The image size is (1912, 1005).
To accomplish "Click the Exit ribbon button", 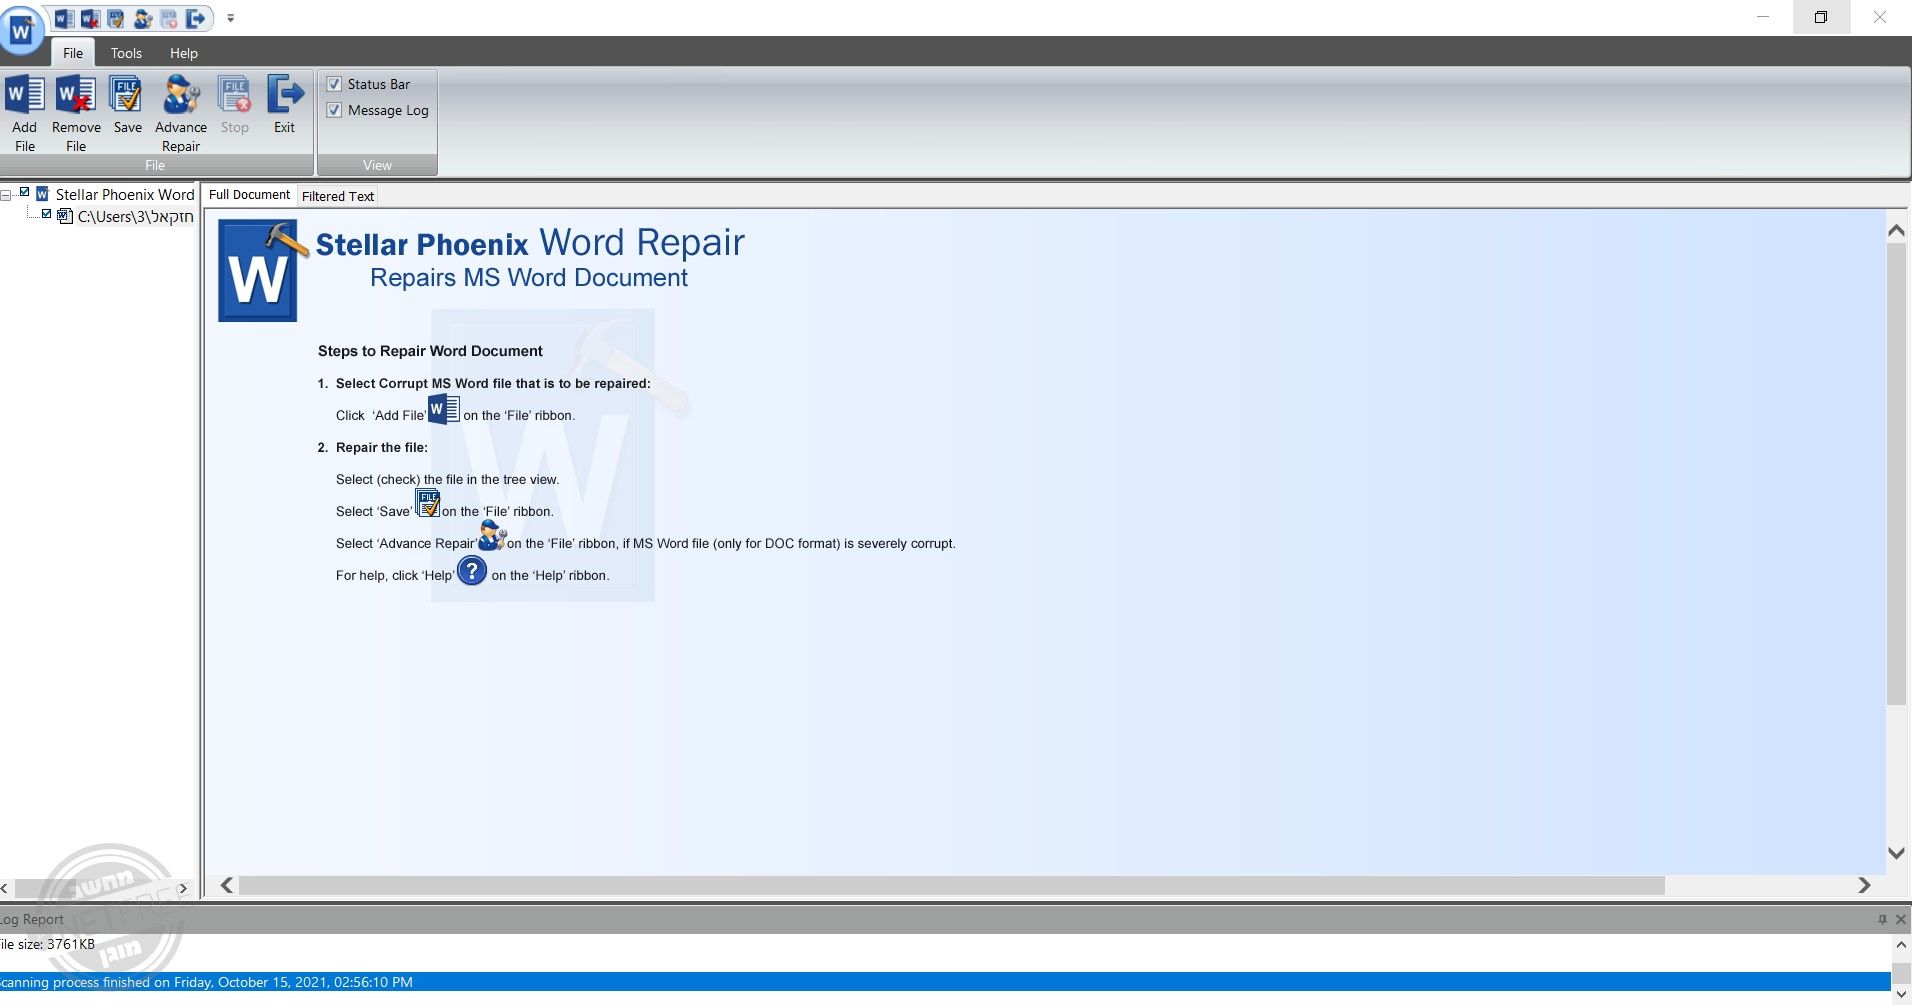I will click(285, 106).
